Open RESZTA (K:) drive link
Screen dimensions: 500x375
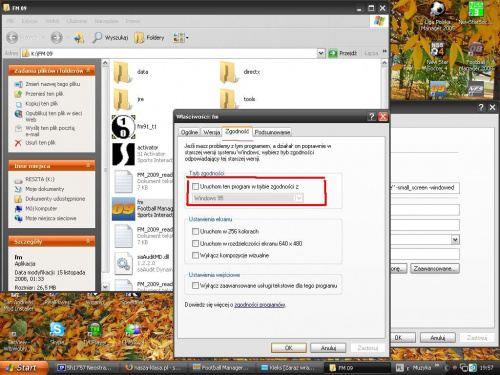(40, 179)
